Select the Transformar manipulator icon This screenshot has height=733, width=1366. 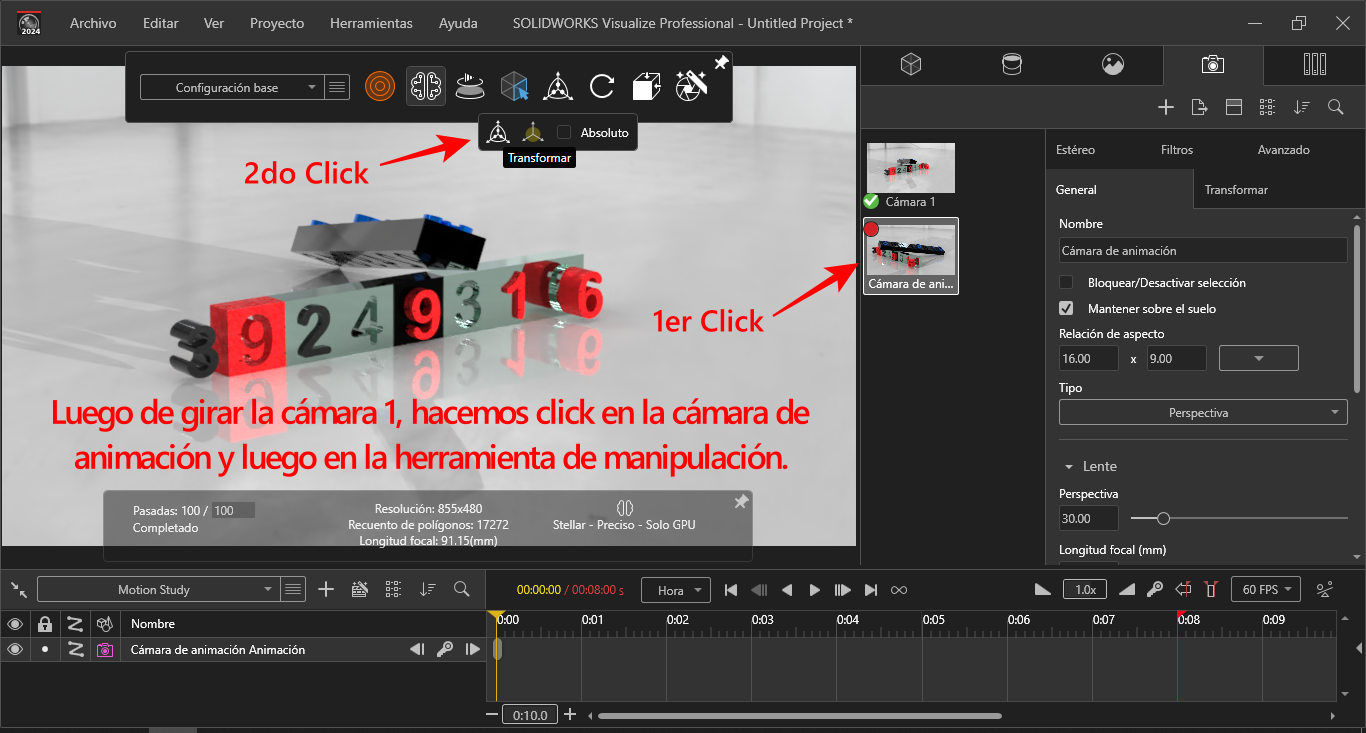click(497, 132)
